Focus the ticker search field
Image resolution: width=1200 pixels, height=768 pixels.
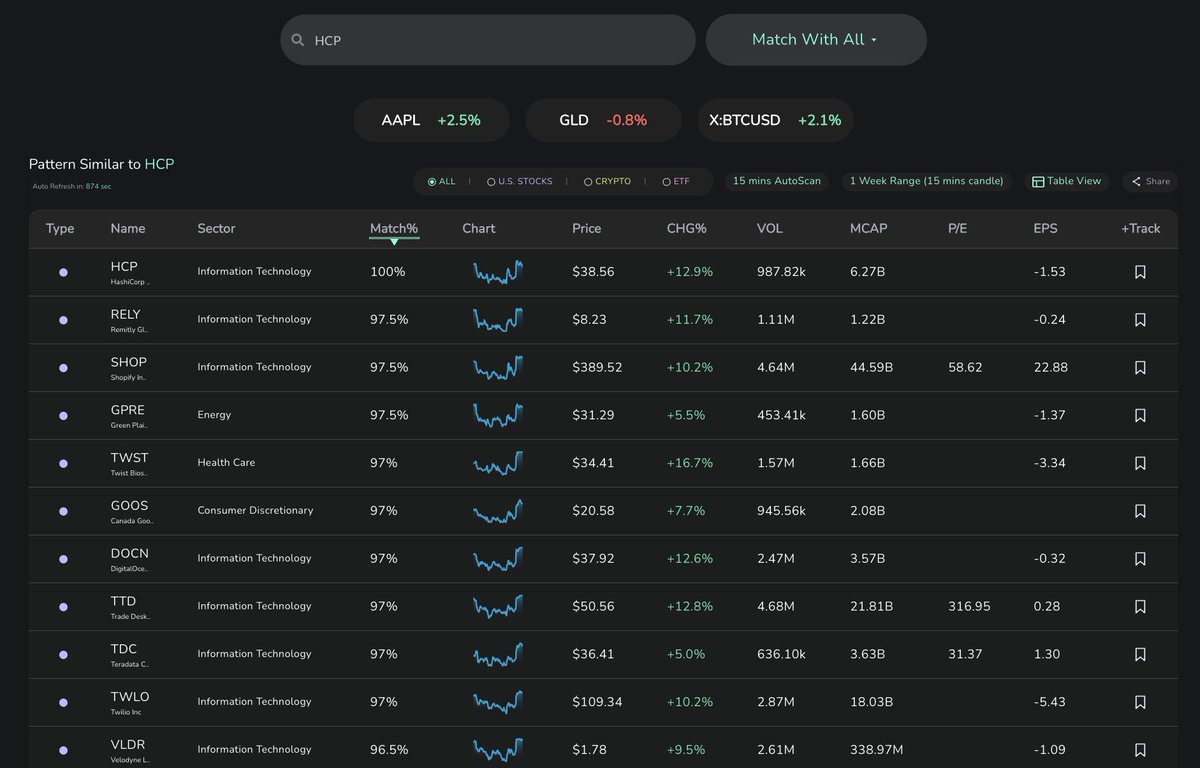coord(487,40)
